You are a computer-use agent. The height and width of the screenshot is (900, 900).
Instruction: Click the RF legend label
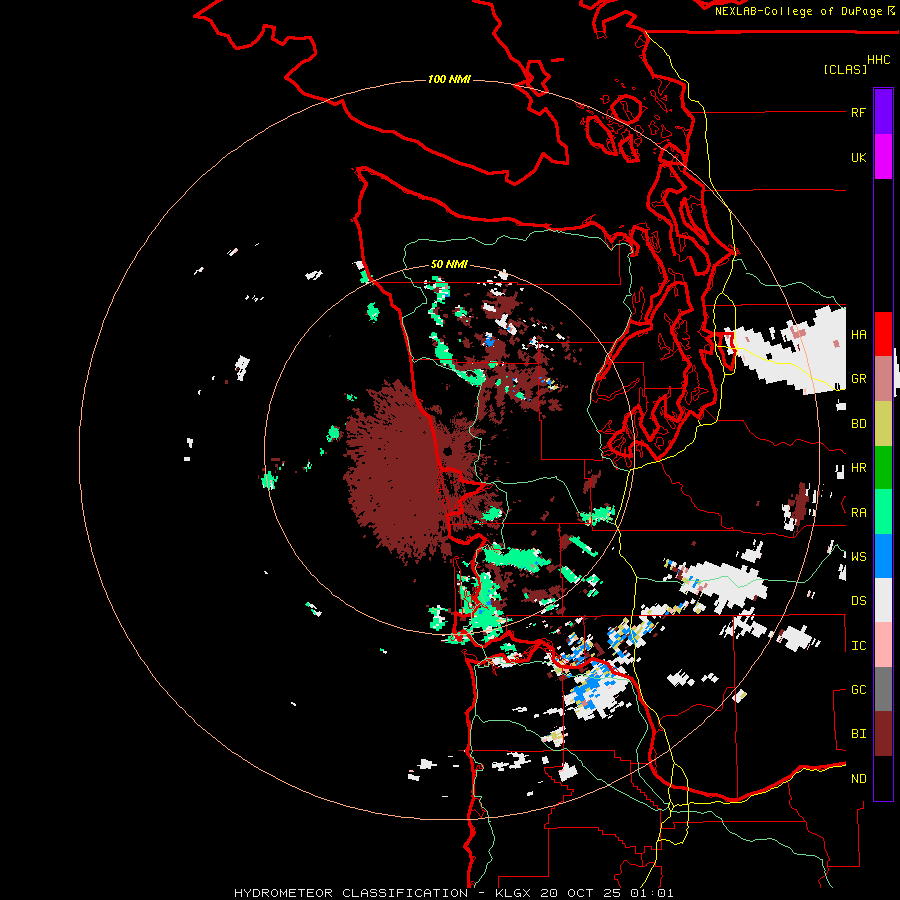click(858, 112)
